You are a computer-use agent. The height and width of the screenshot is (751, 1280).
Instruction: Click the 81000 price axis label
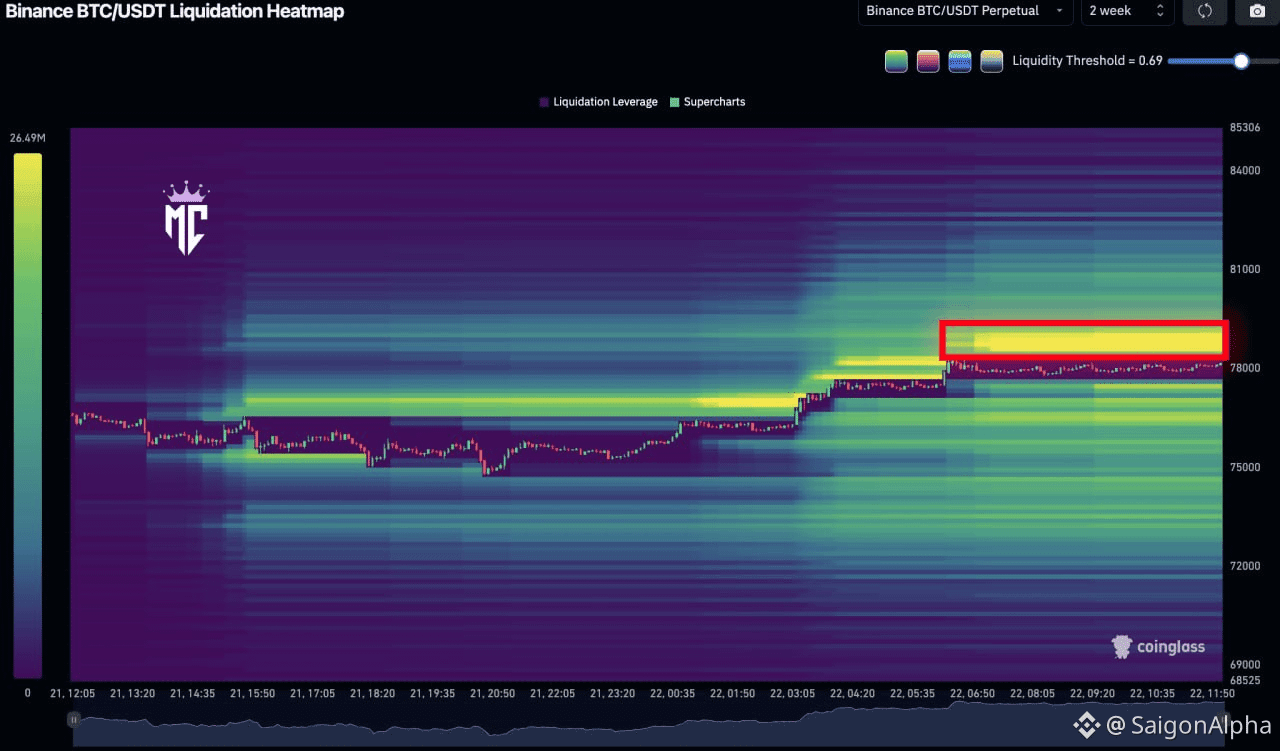1245,269
